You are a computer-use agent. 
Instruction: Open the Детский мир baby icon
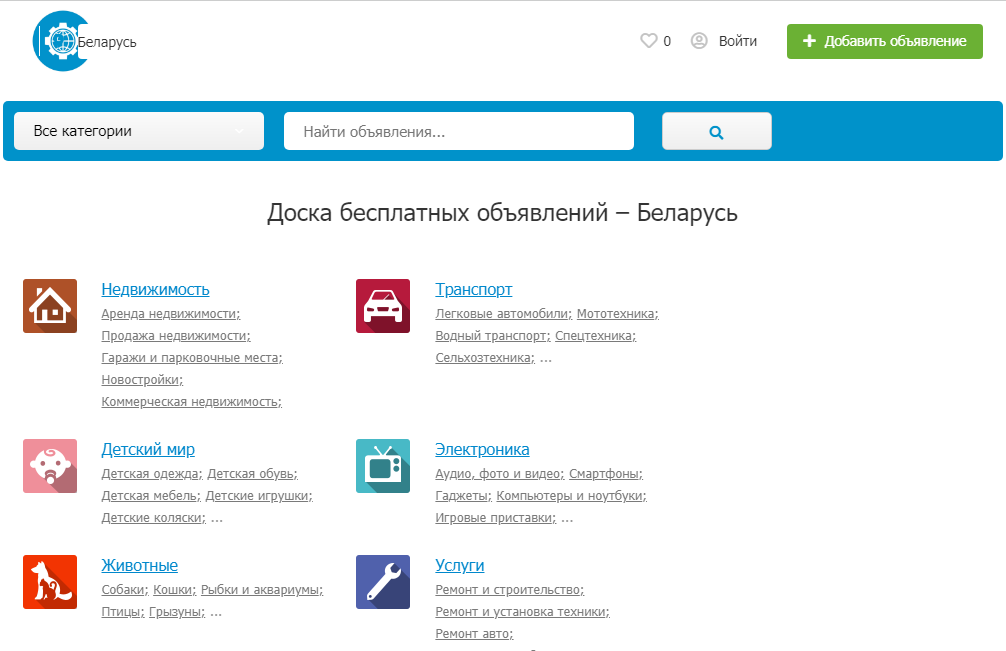[x=50, y=466]
